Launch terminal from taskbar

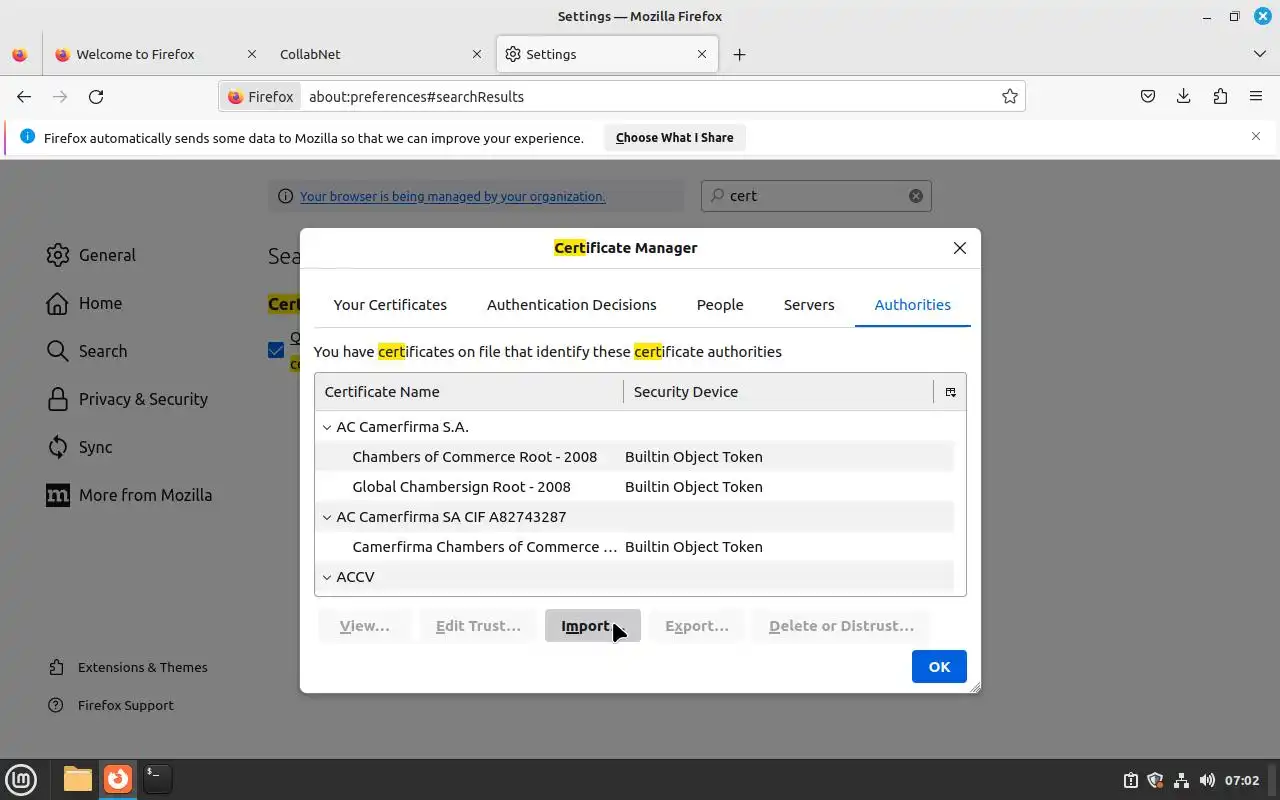157,779
